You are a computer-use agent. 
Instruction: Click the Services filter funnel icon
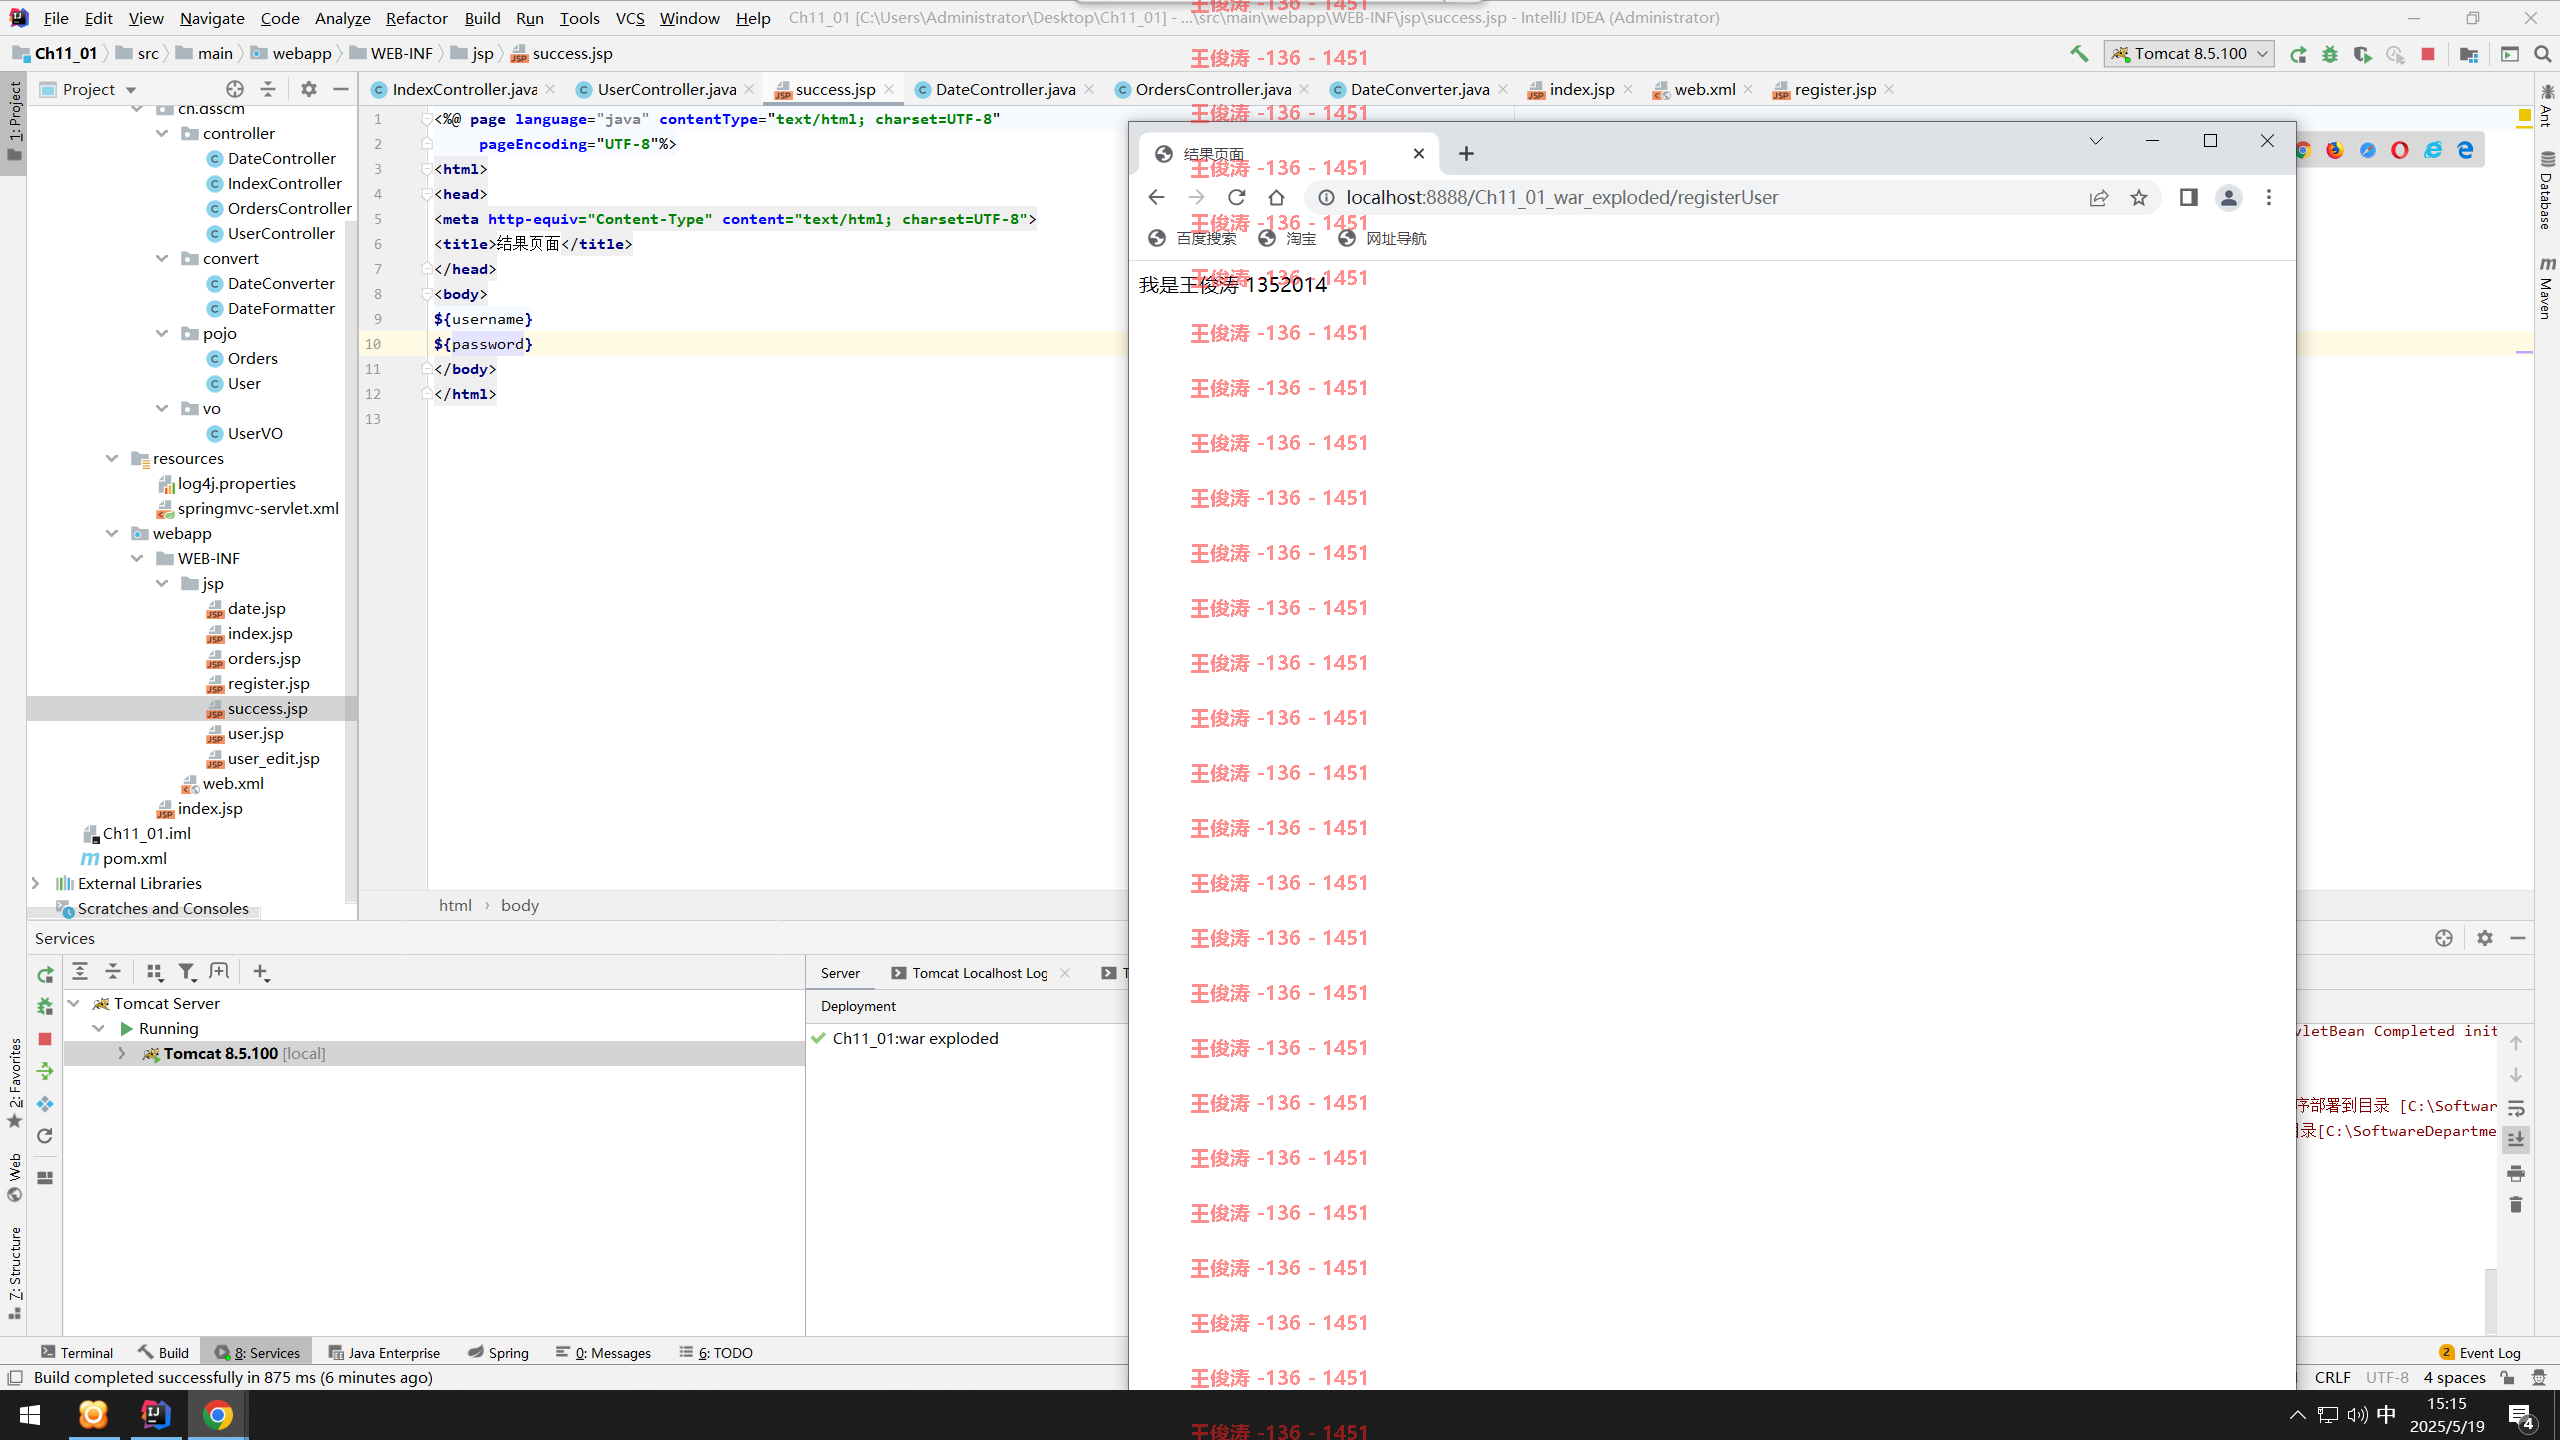coord(187,971)
